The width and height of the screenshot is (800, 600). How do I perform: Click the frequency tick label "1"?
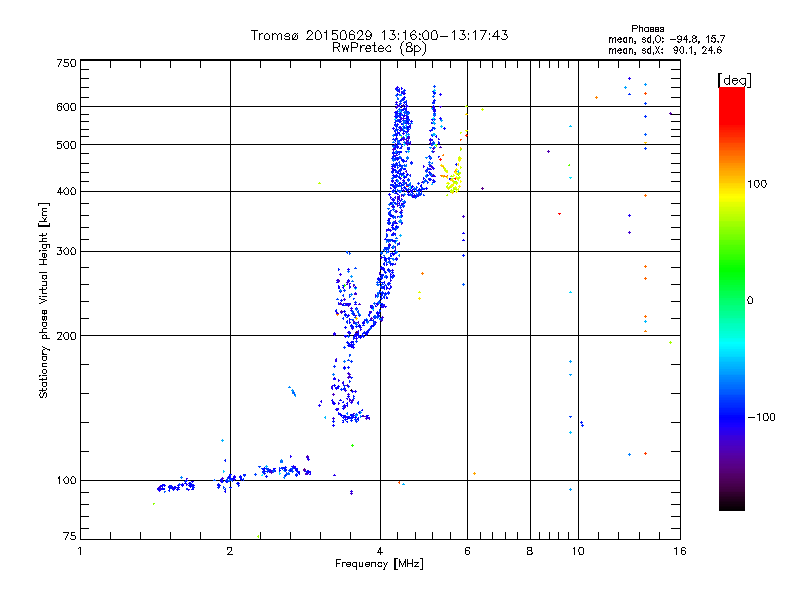[80, 551]
